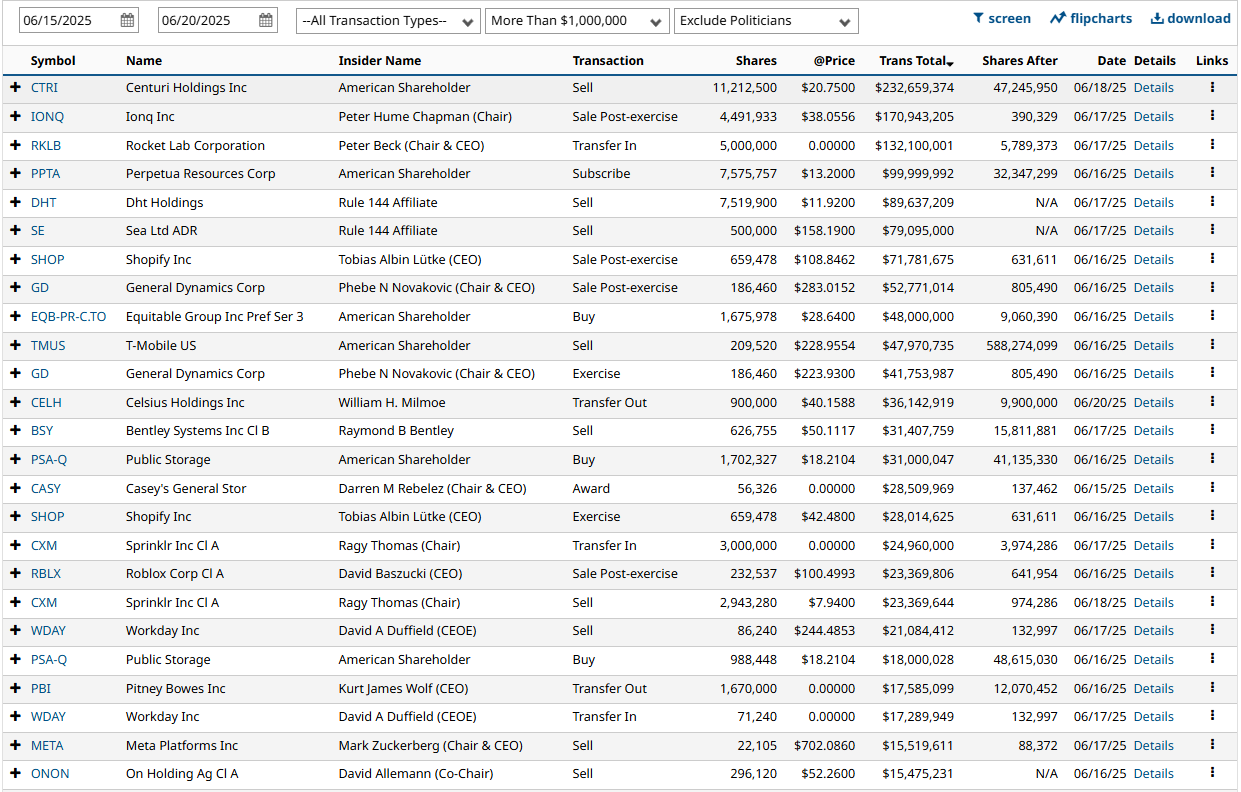Select the Subscribe transaction cell
The width and height of the screenshot is (1241, 792).
601,173
